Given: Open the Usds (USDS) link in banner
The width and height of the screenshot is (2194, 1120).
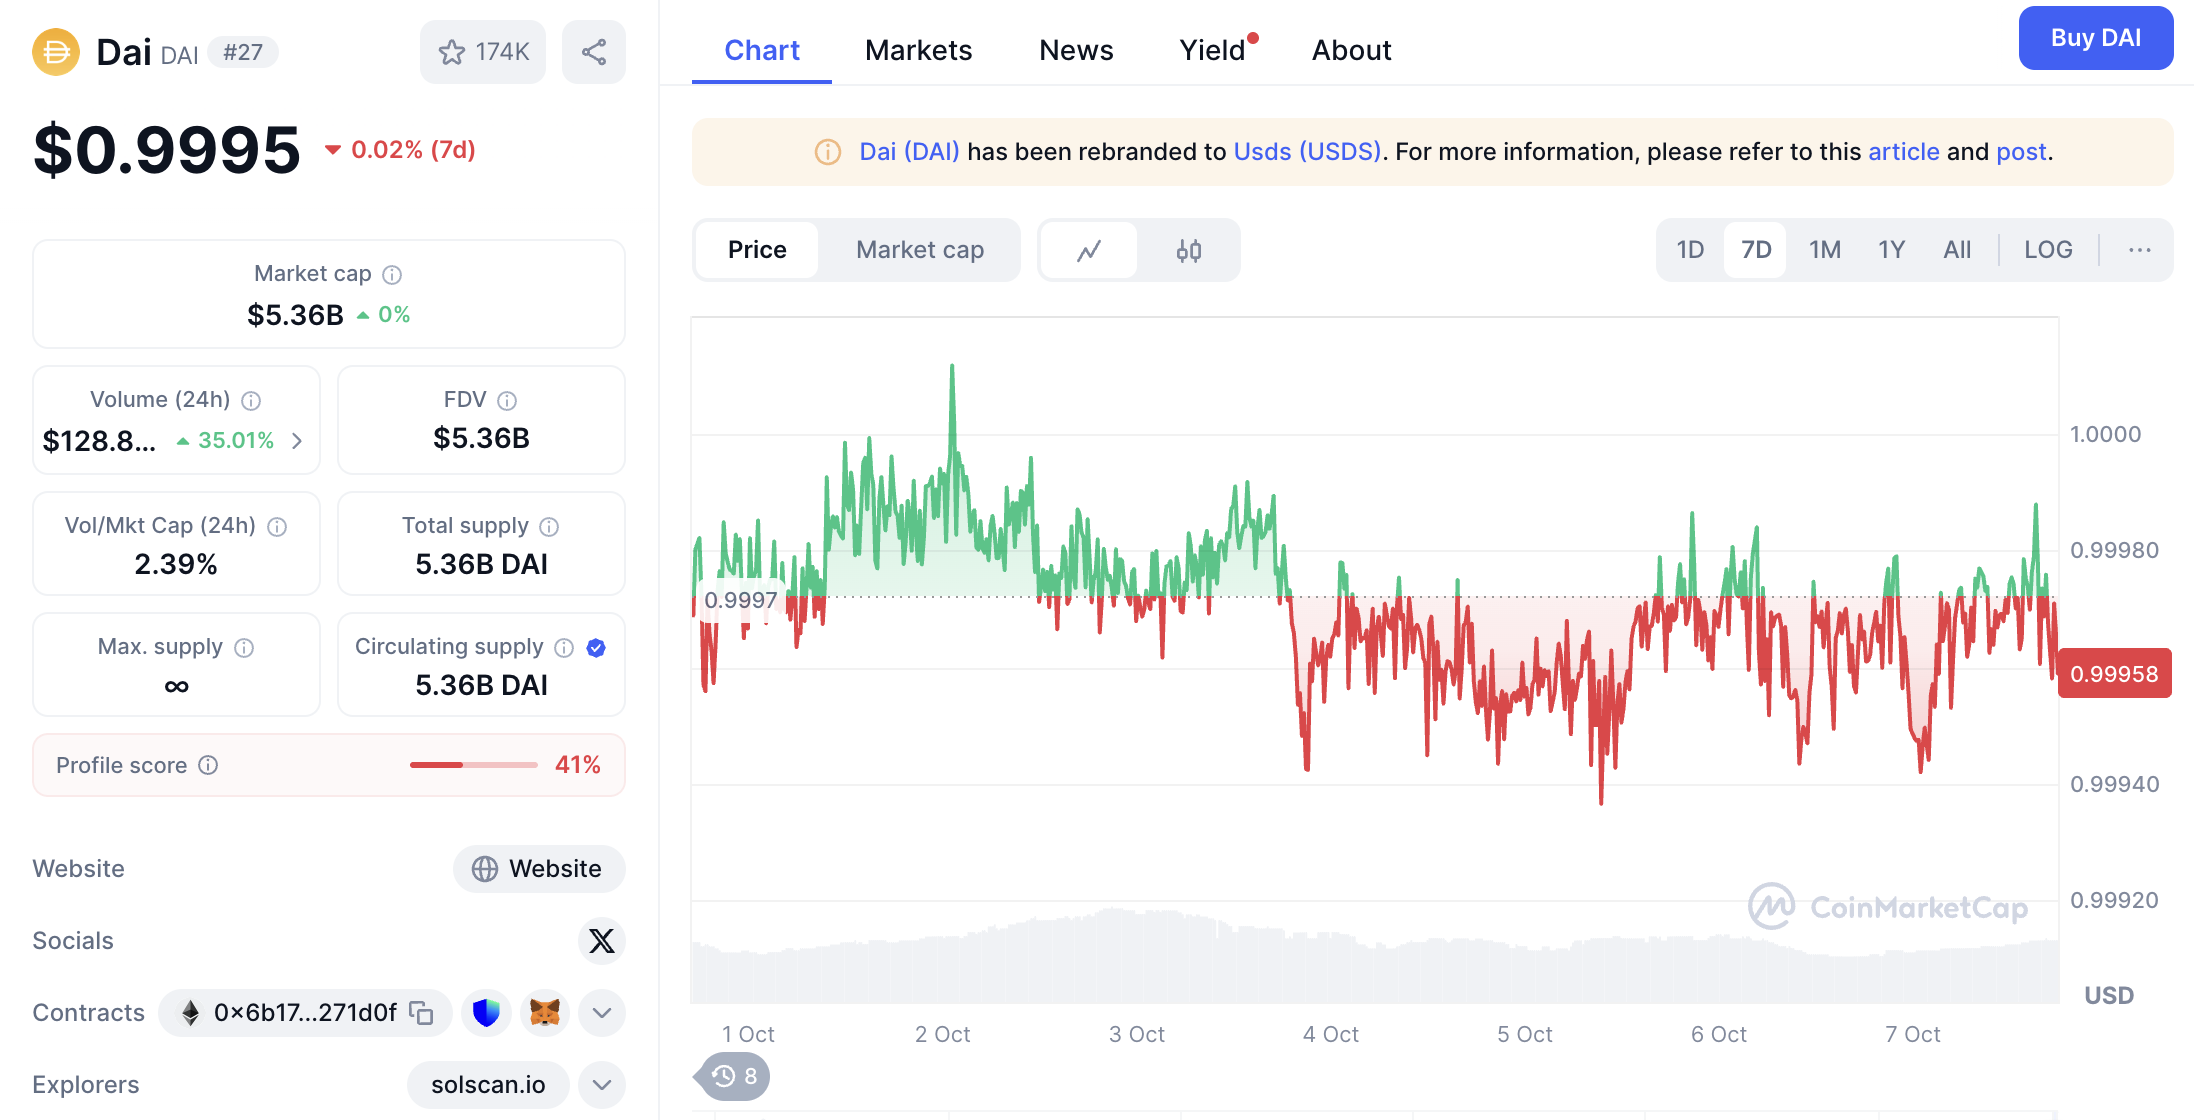Looking at the screenshot, I should point(1306,152).
